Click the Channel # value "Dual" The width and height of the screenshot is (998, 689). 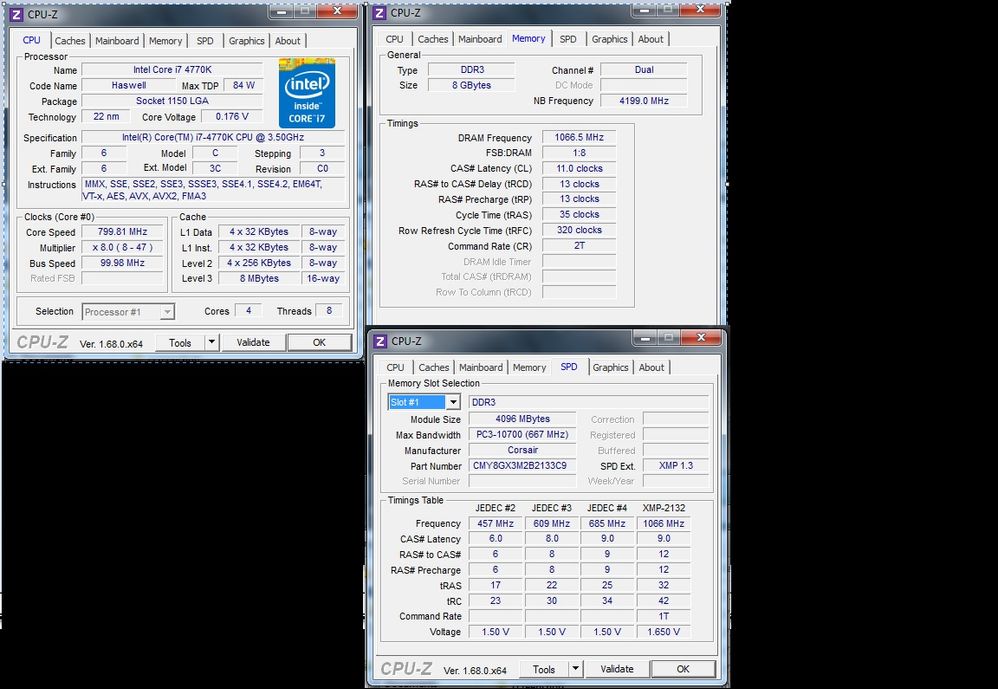(x=644, y=70)
